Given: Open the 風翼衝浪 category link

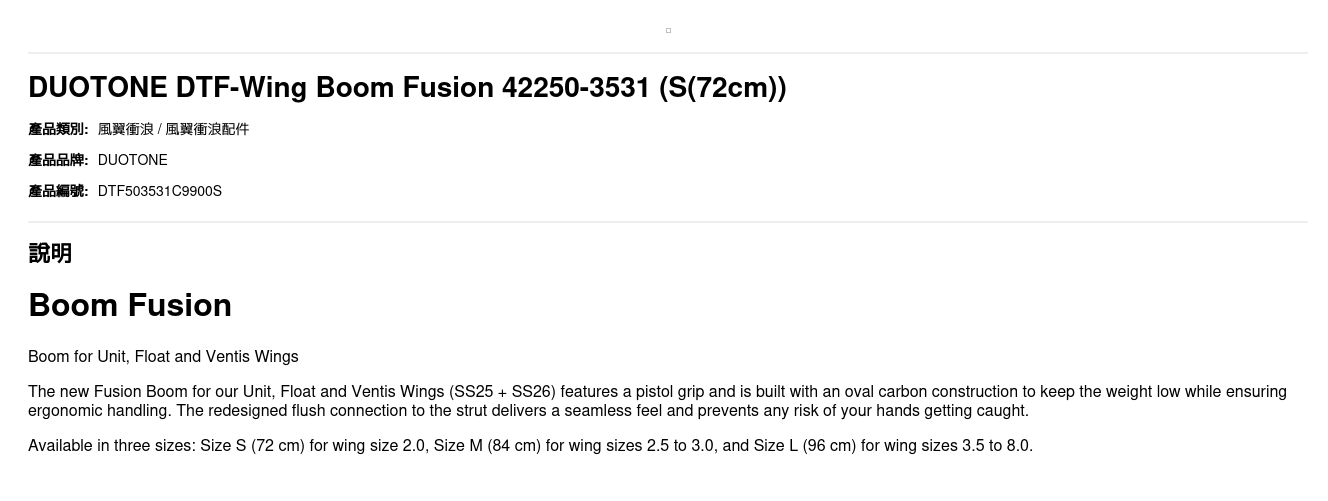Looking at the screenshot, I should point(125,129).
